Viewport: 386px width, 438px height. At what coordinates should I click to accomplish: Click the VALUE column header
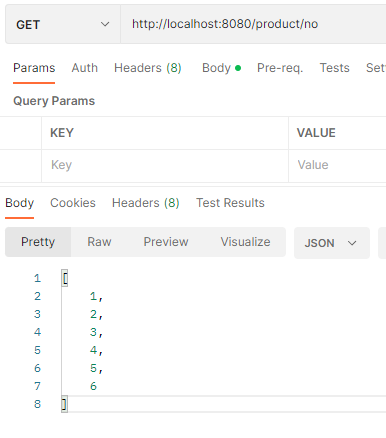point(316,133)
